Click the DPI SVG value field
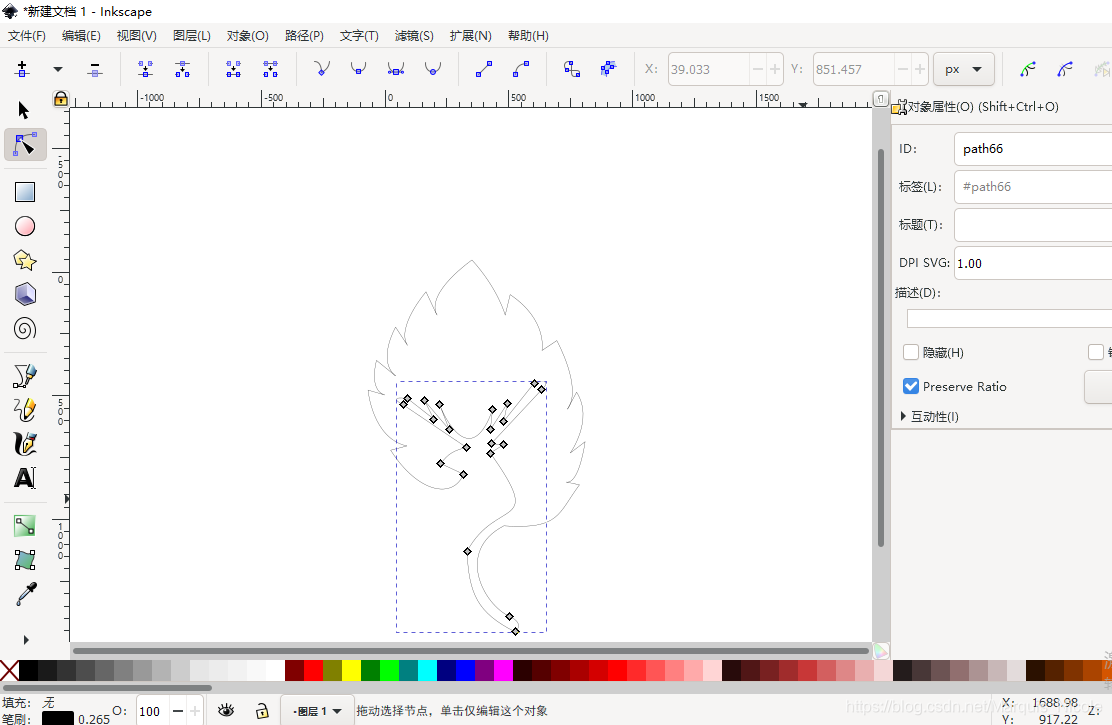 click(1033, 263)
